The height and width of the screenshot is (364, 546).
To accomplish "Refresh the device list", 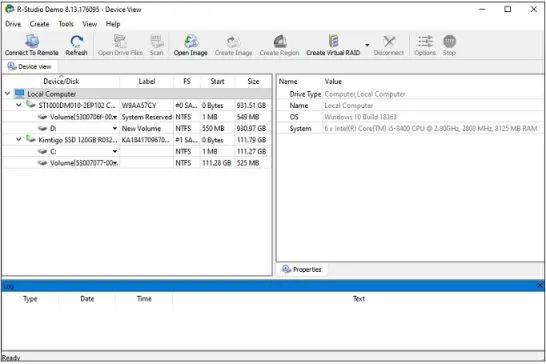I will point(76,41).
